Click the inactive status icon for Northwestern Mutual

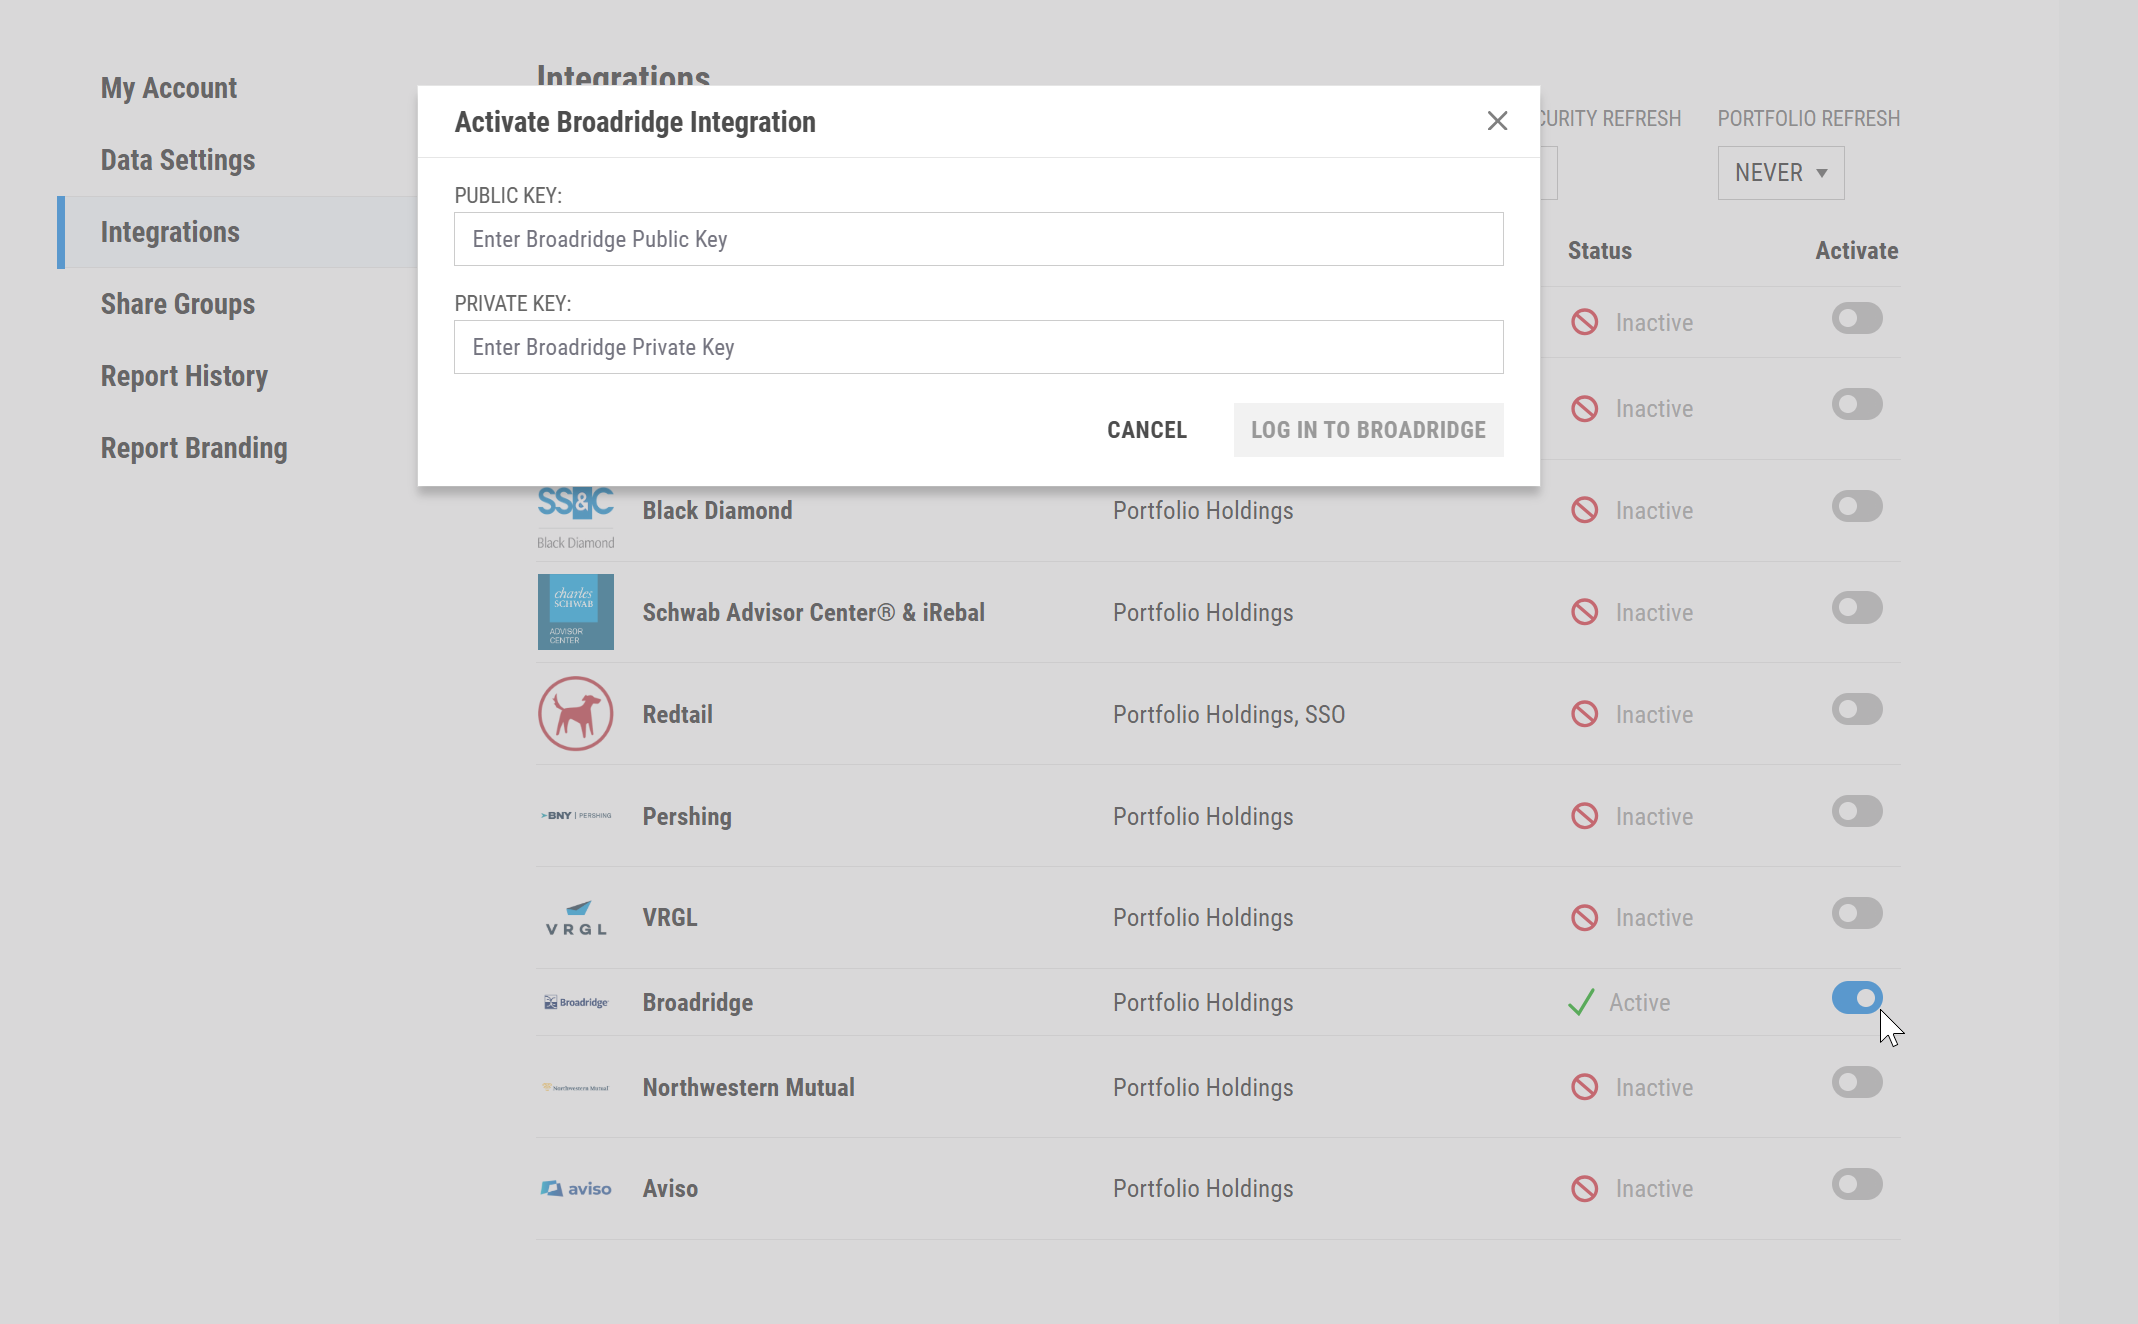[1584, 1087]
